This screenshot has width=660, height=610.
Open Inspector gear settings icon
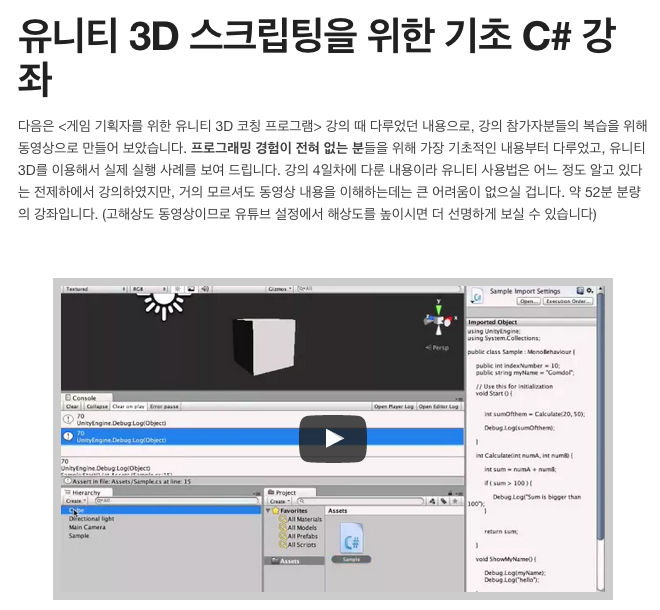590,290
